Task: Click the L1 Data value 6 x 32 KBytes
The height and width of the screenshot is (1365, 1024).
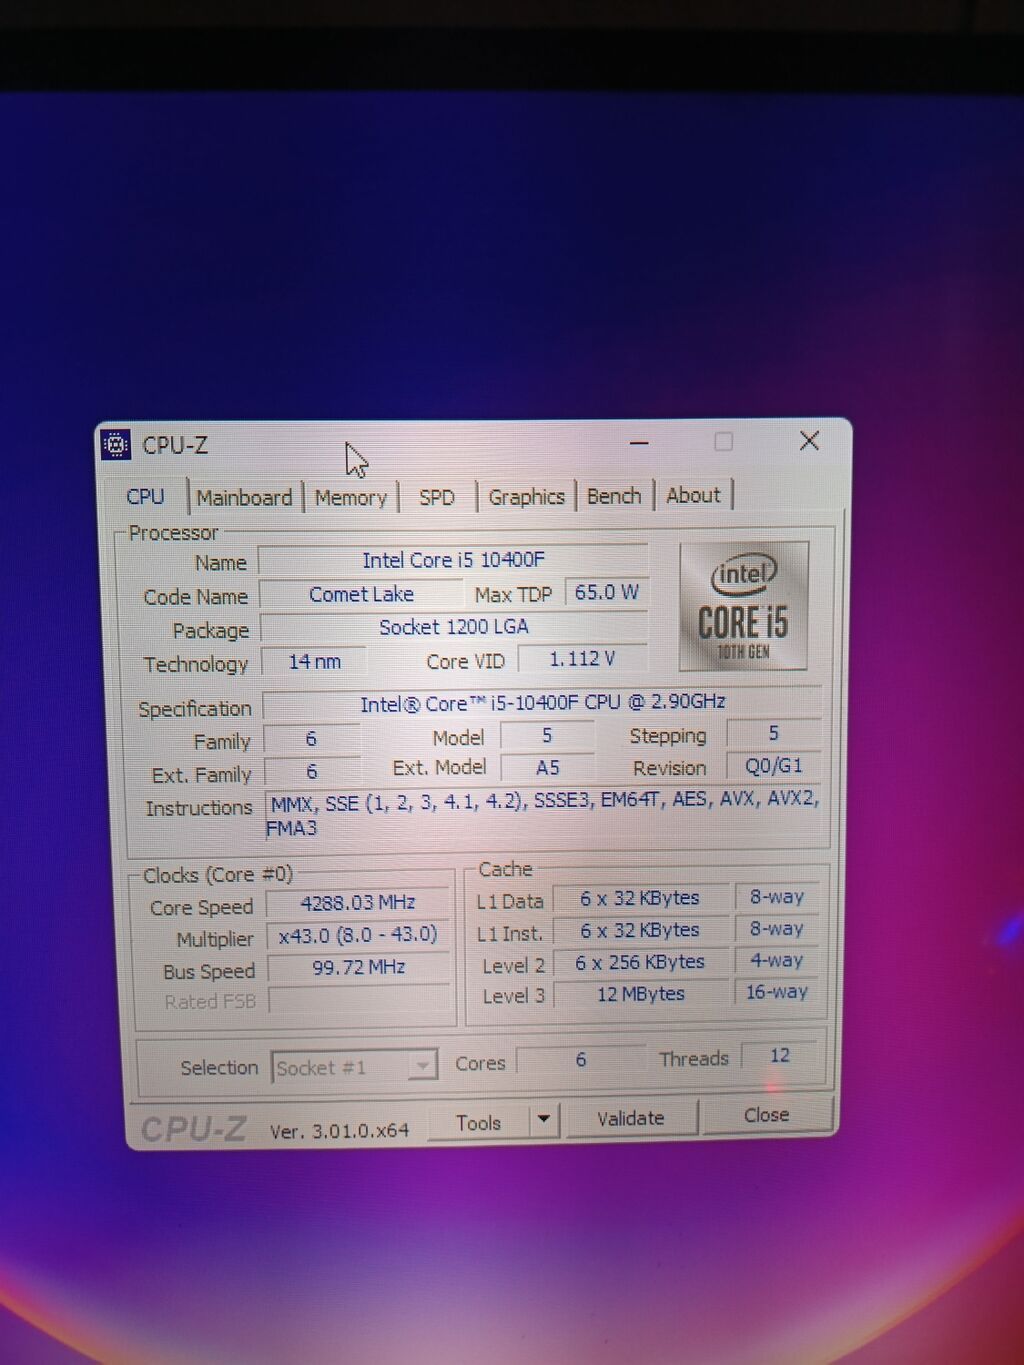Action: [x=640, y=899]
